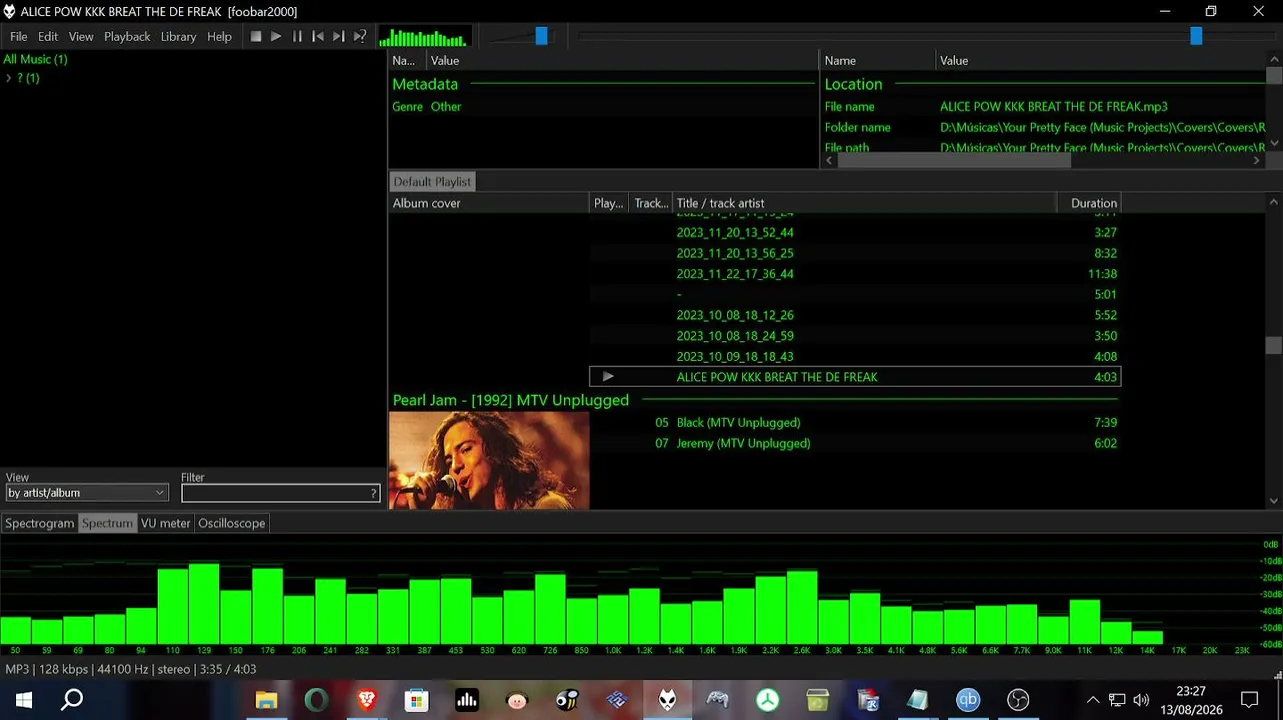
Task: Switch to the Spectrogram tab
Action: pos(40,523)
